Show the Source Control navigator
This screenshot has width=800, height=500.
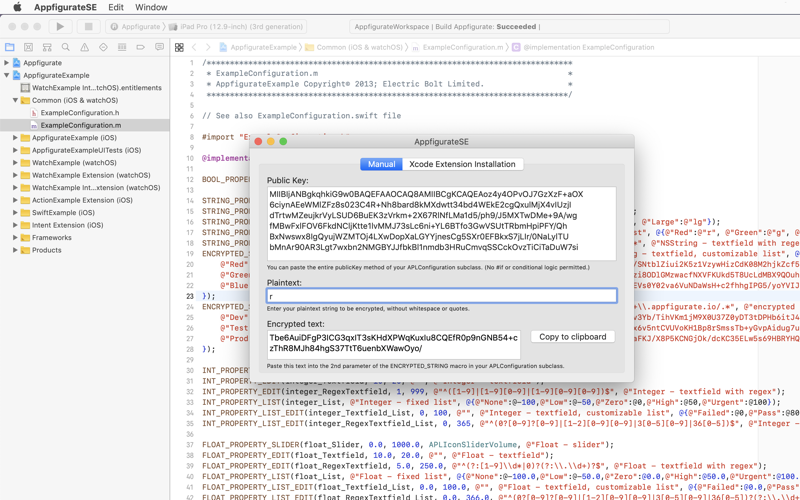pyautogui.click(x=29, y=47)
